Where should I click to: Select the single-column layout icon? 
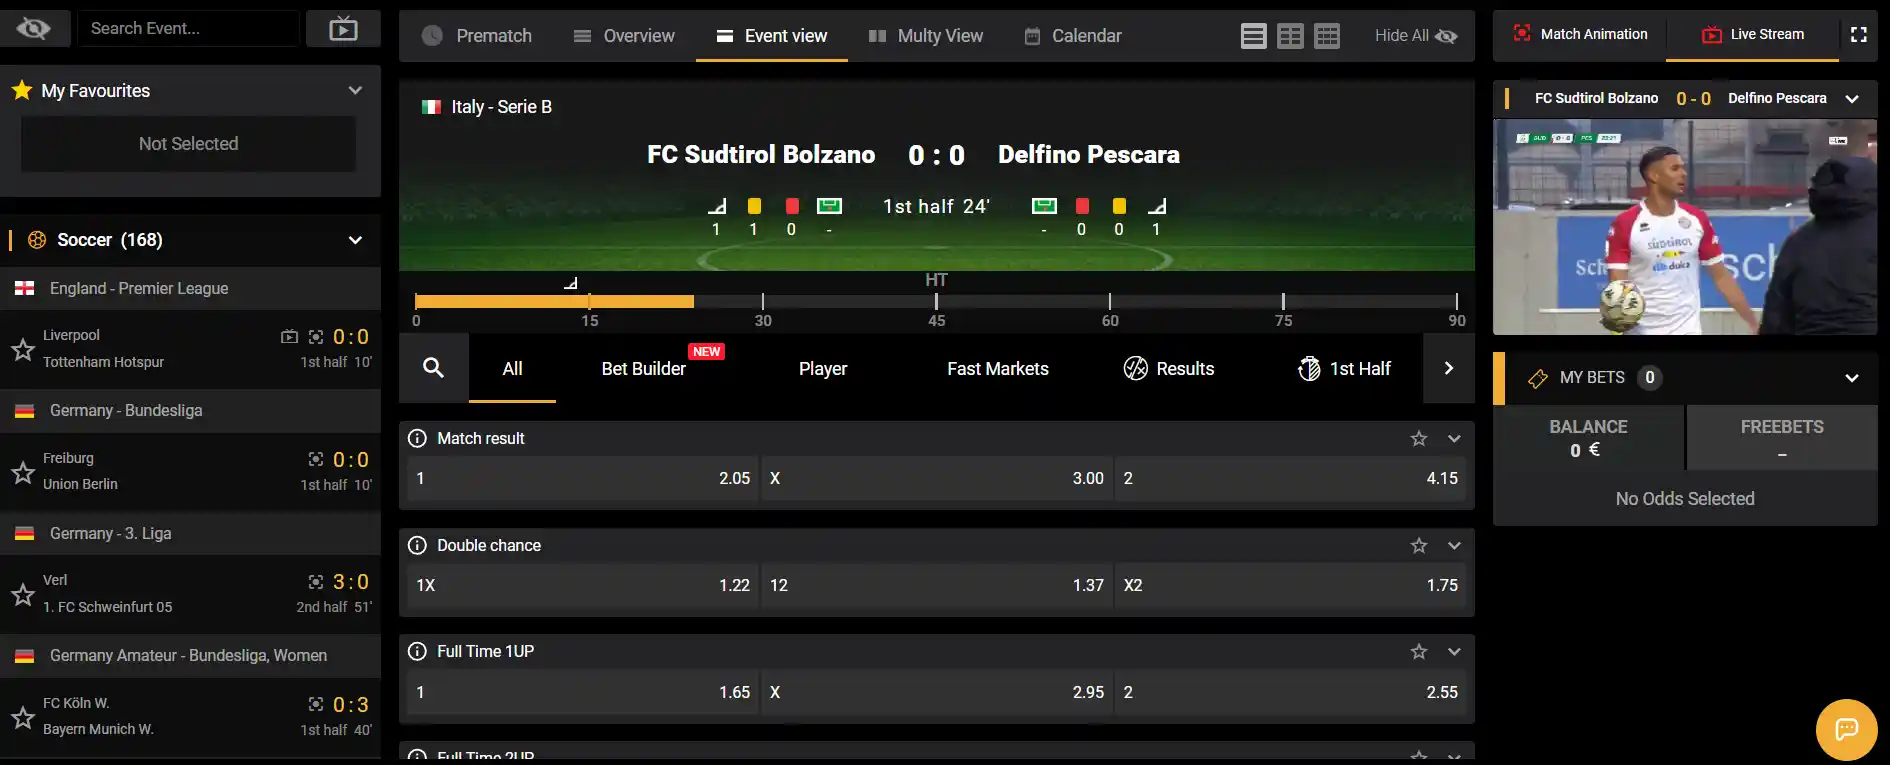pos(1253,36)
